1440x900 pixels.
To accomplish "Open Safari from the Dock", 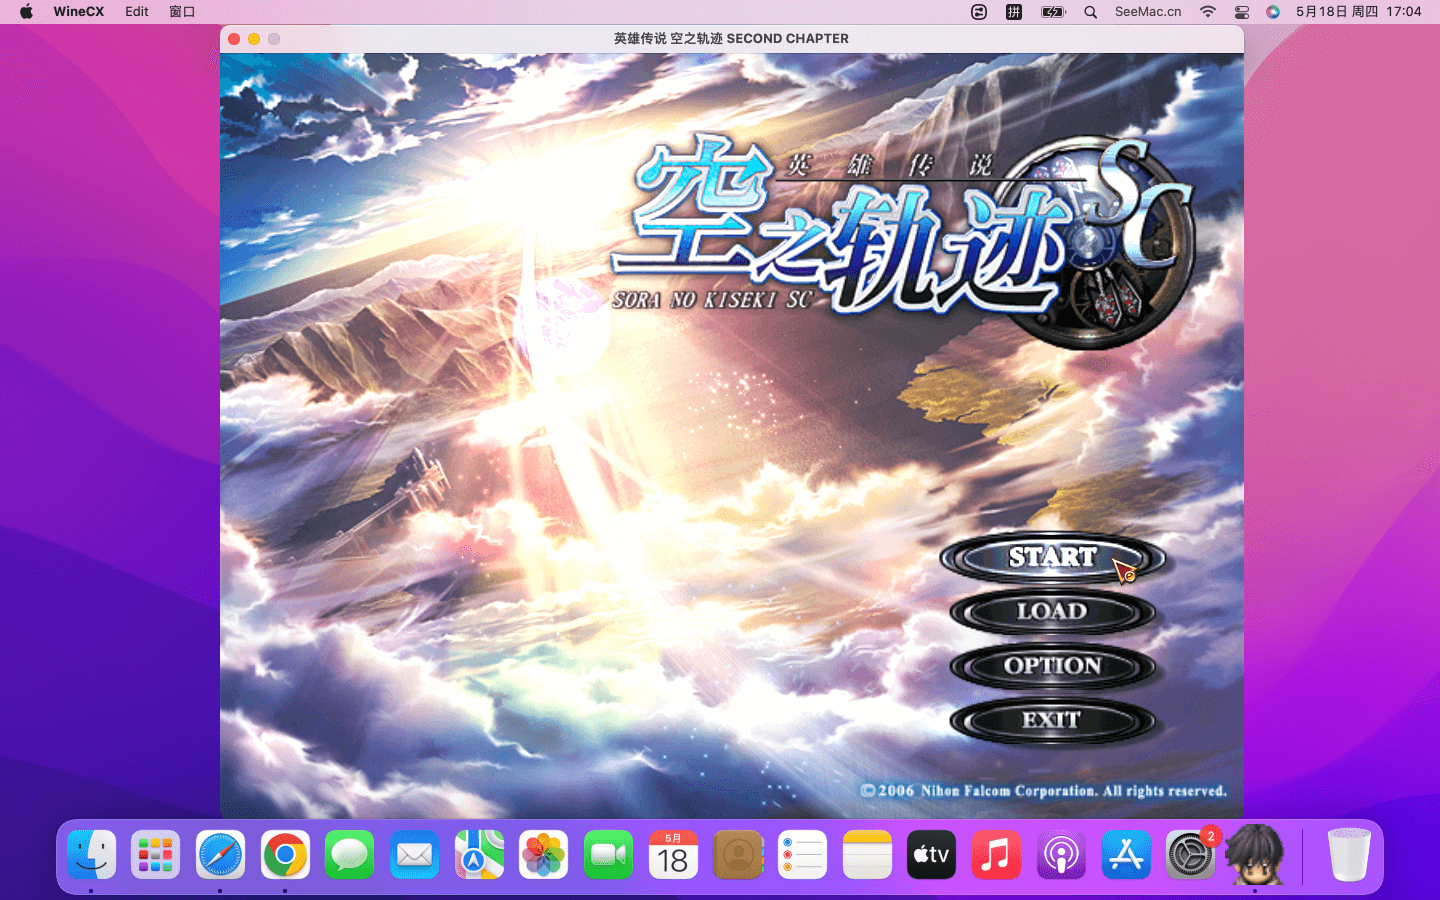I will (x=220, y=855).
